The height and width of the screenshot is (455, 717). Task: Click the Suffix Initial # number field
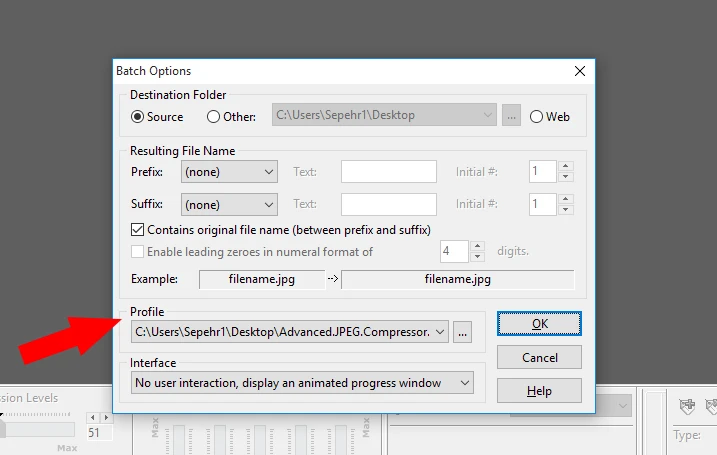(x=543, y=204)
